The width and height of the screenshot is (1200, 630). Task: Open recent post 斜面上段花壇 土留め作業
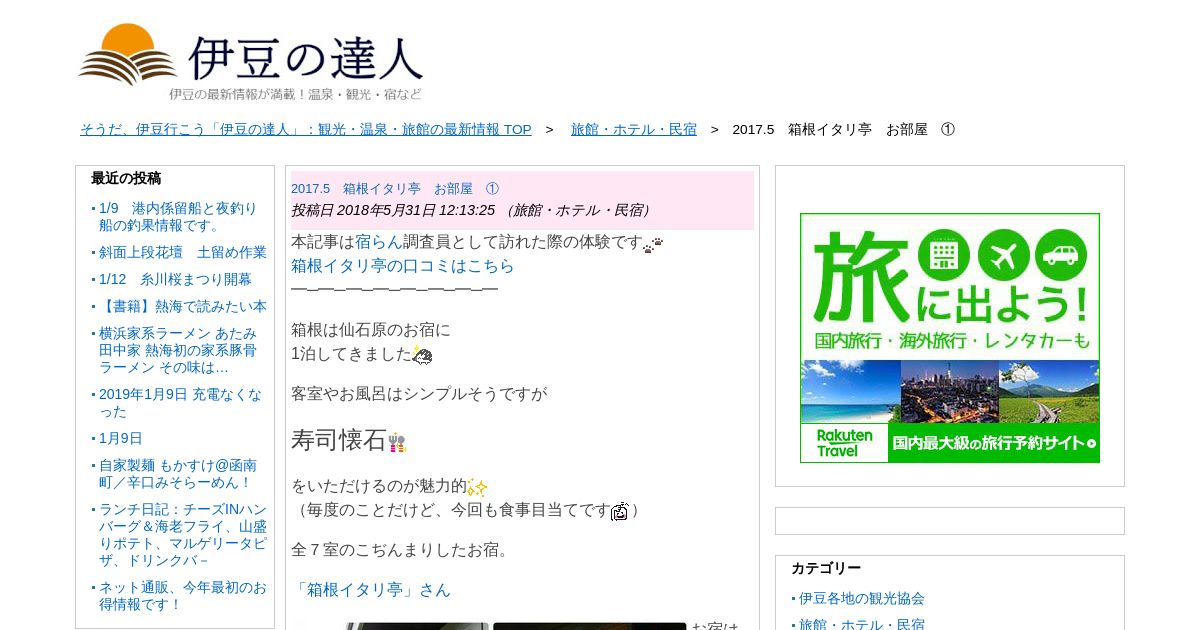click(x=183, y=252)
